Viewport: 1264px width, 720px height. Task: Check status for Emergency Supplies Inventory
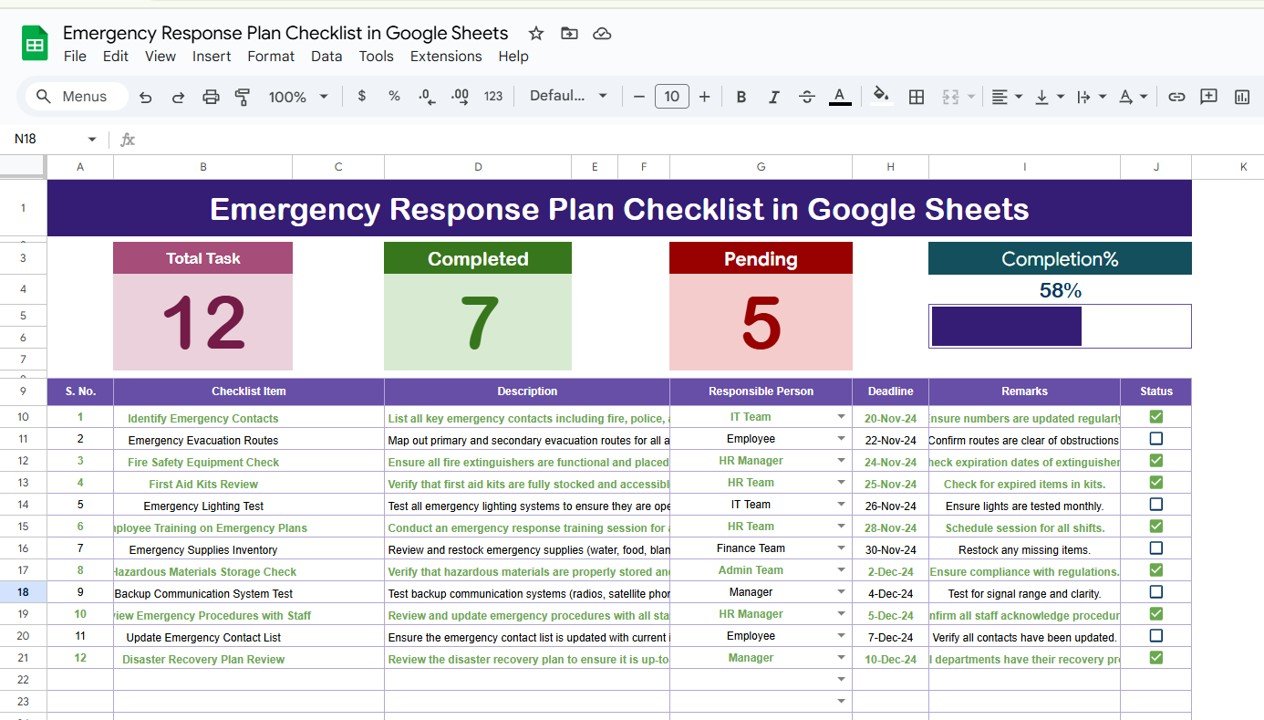(x=1156, y=548)
